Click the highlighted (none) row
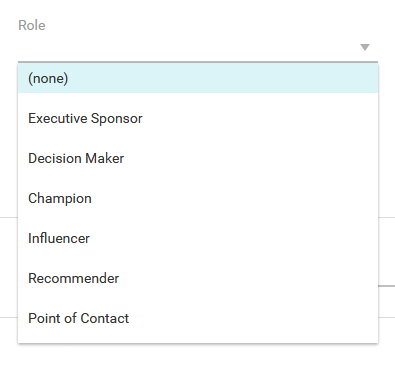Image resolution: width=395 pixels, height=366 pixels. [x=198, y=78]
